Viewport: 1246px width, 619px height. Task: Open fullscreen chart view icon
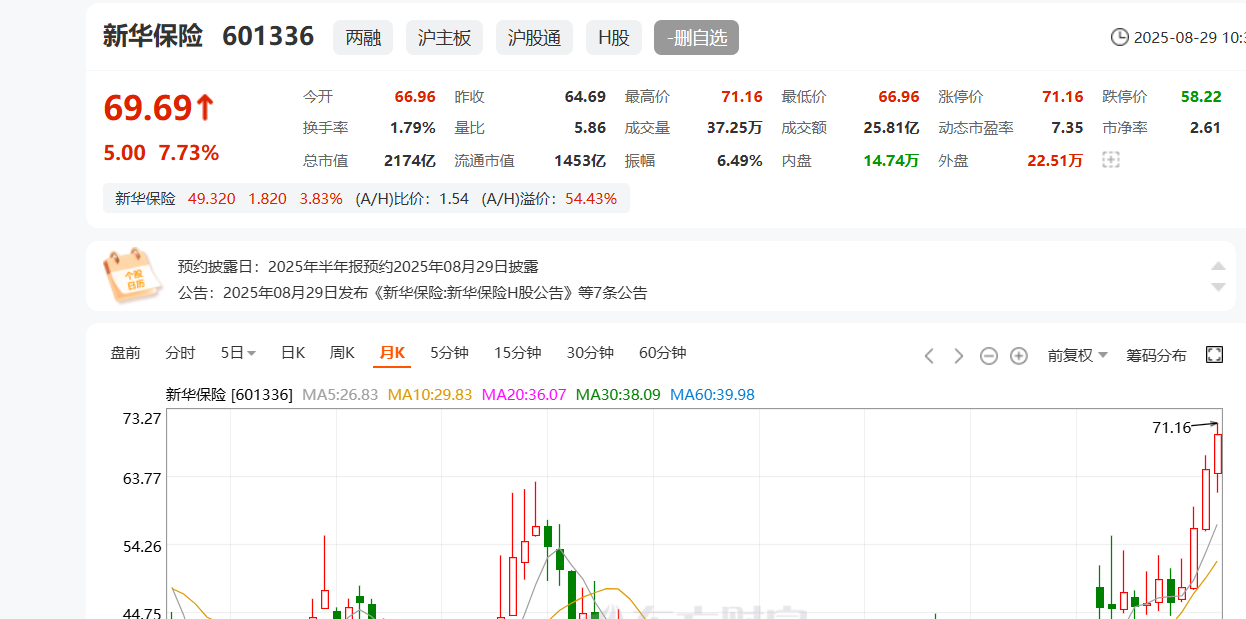point(1214,354)
